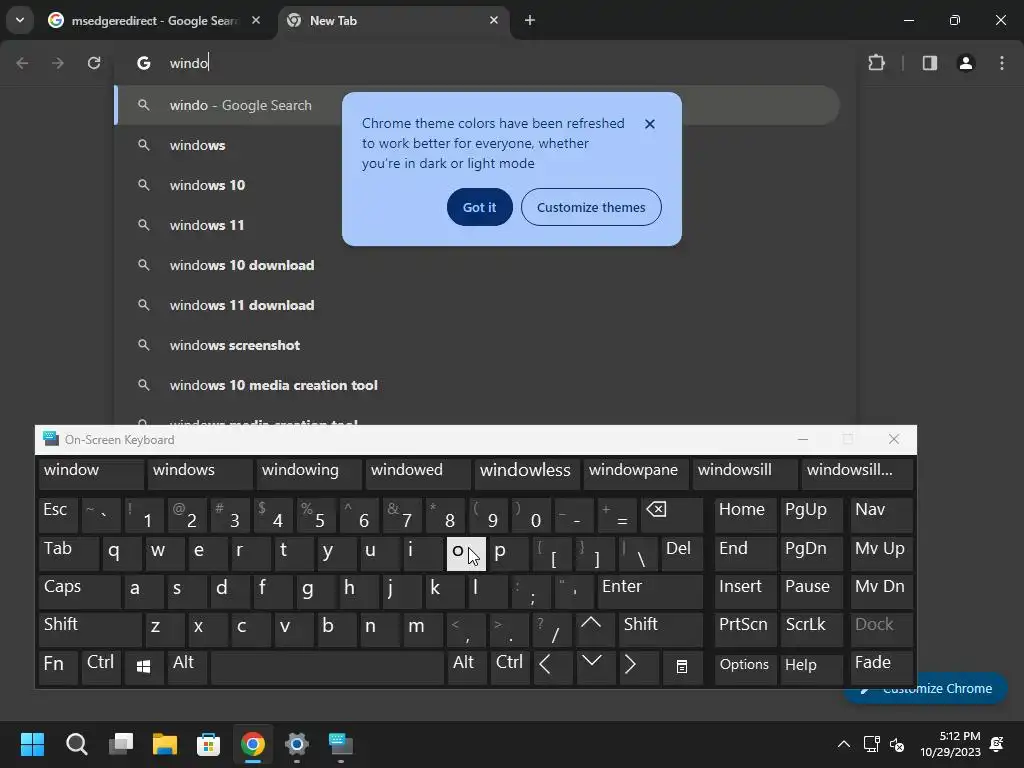The width and height of the screenshot is (1024, 768).
Task: Tap the left arrow key on keyboard
Action: [552, 666]
